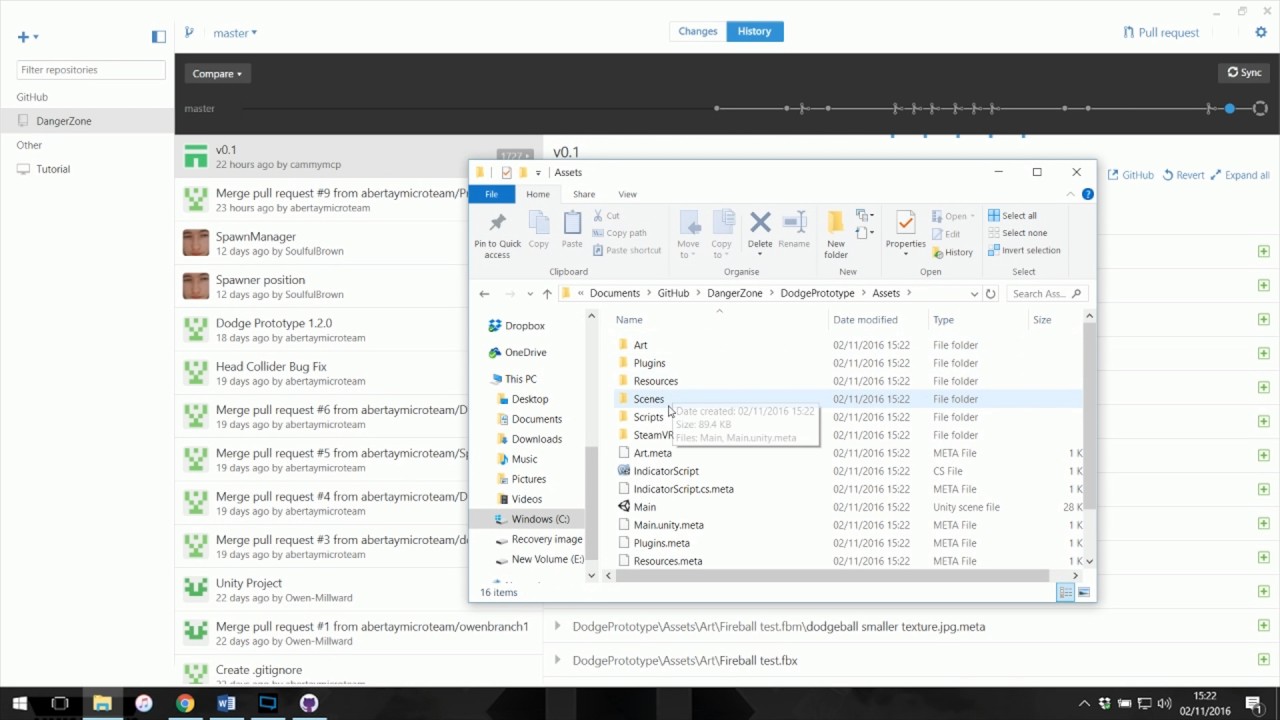
Task: Open Task View on the taskbar
Action: pyautogui.click(x=60, y=703)
